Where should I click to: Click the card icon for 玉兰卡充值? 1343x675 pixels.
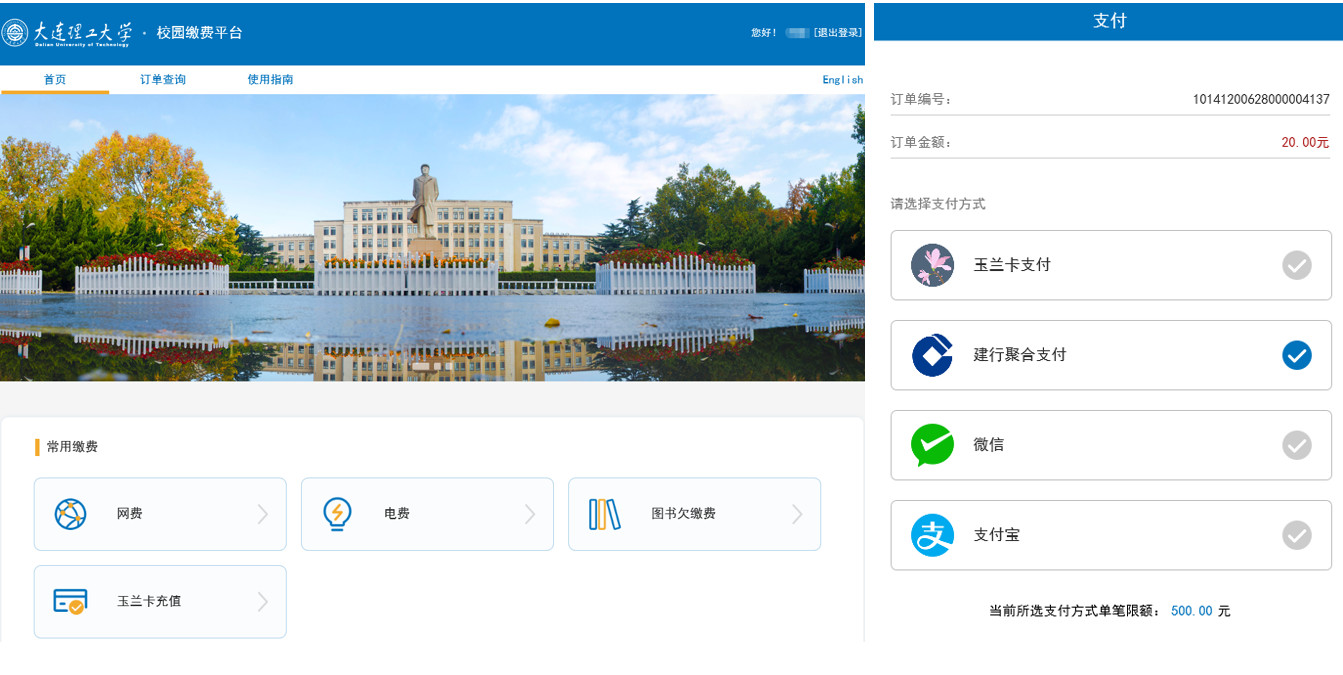point(70,601)
